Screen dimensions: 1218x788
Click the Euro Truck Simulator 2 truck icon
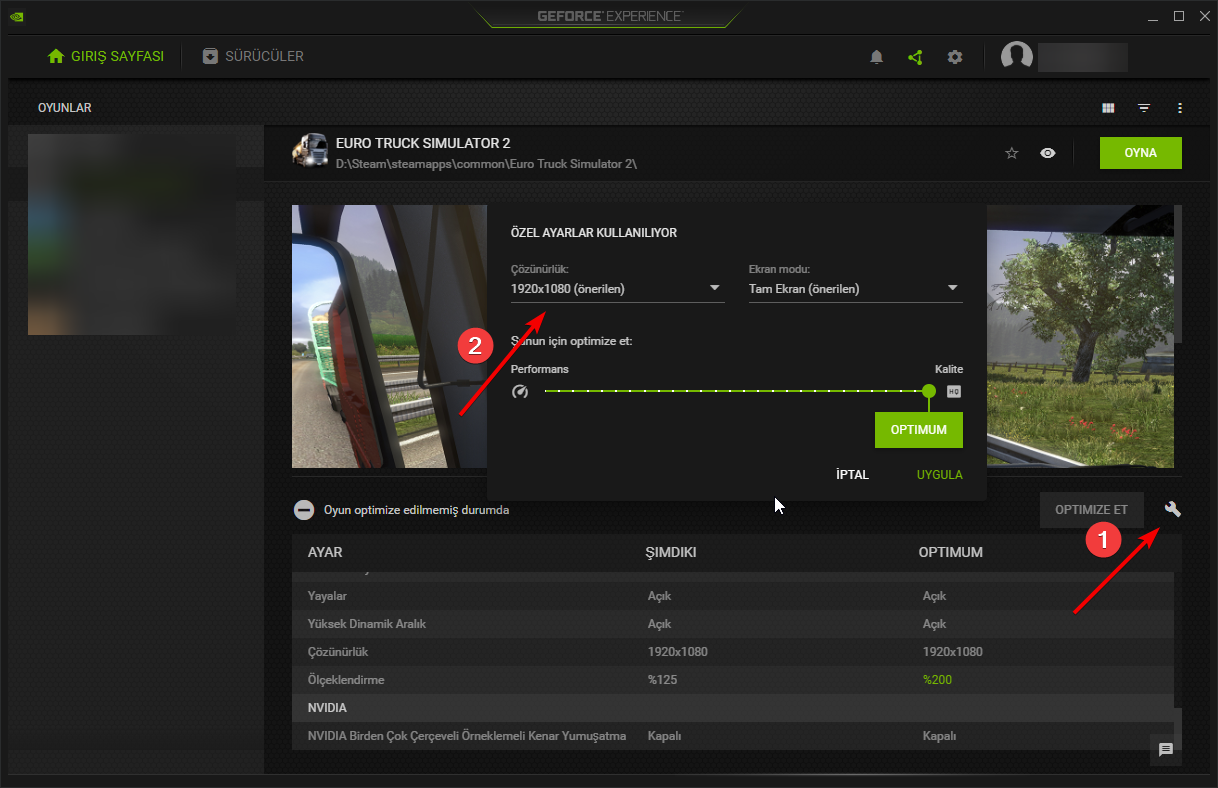tap(310, 152)
